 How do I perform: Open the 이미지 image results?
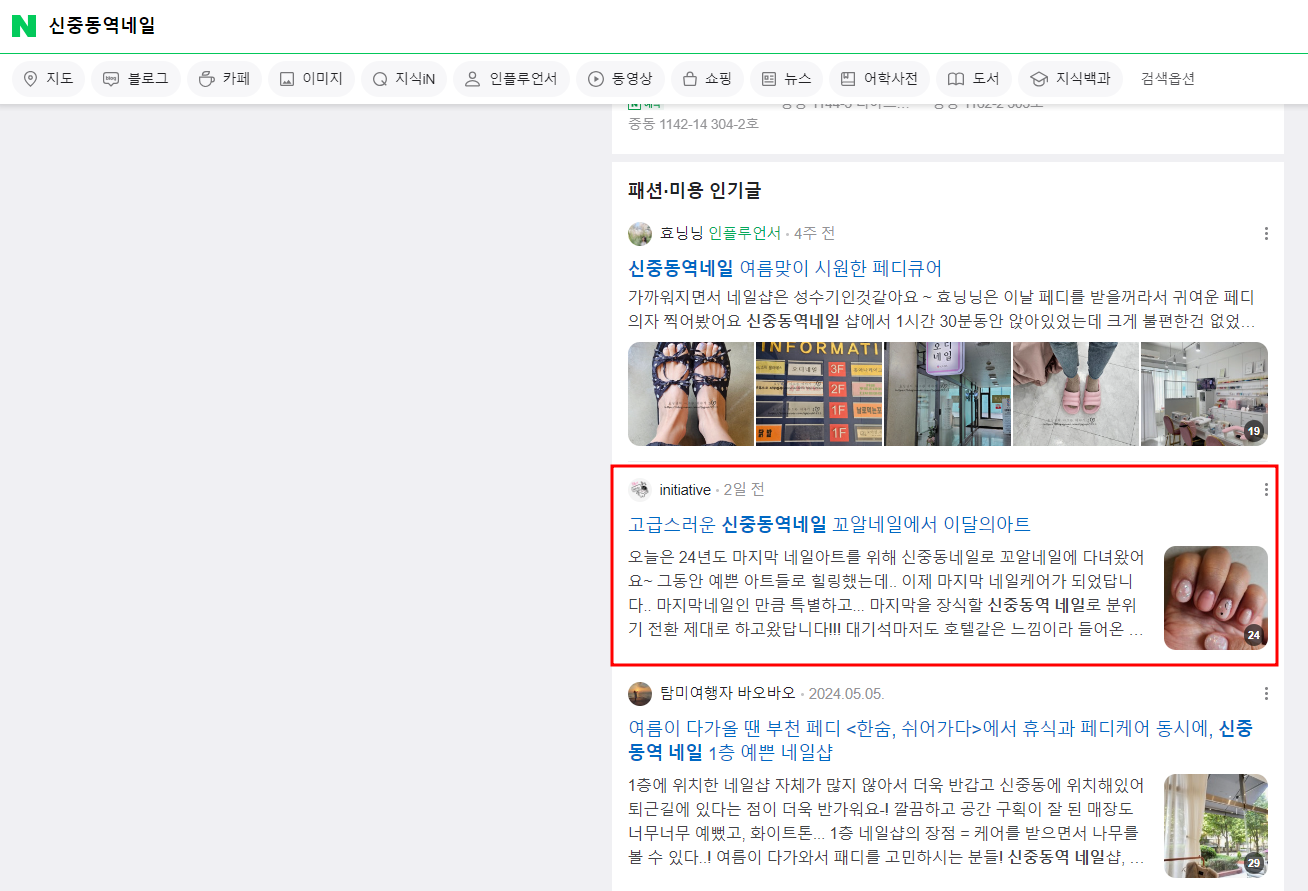pyautogui.click(x=311, y=78)
